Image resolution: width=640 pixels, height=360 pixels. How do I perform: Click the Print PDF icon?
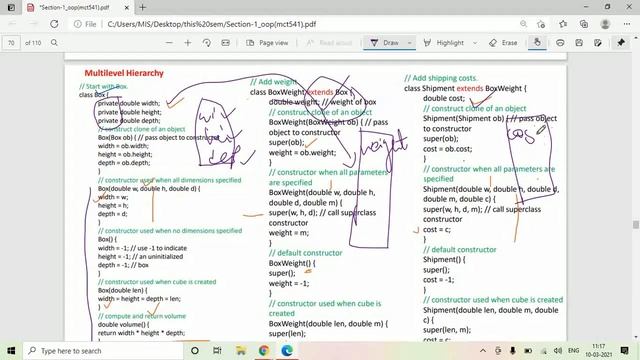tap(560, 42)
